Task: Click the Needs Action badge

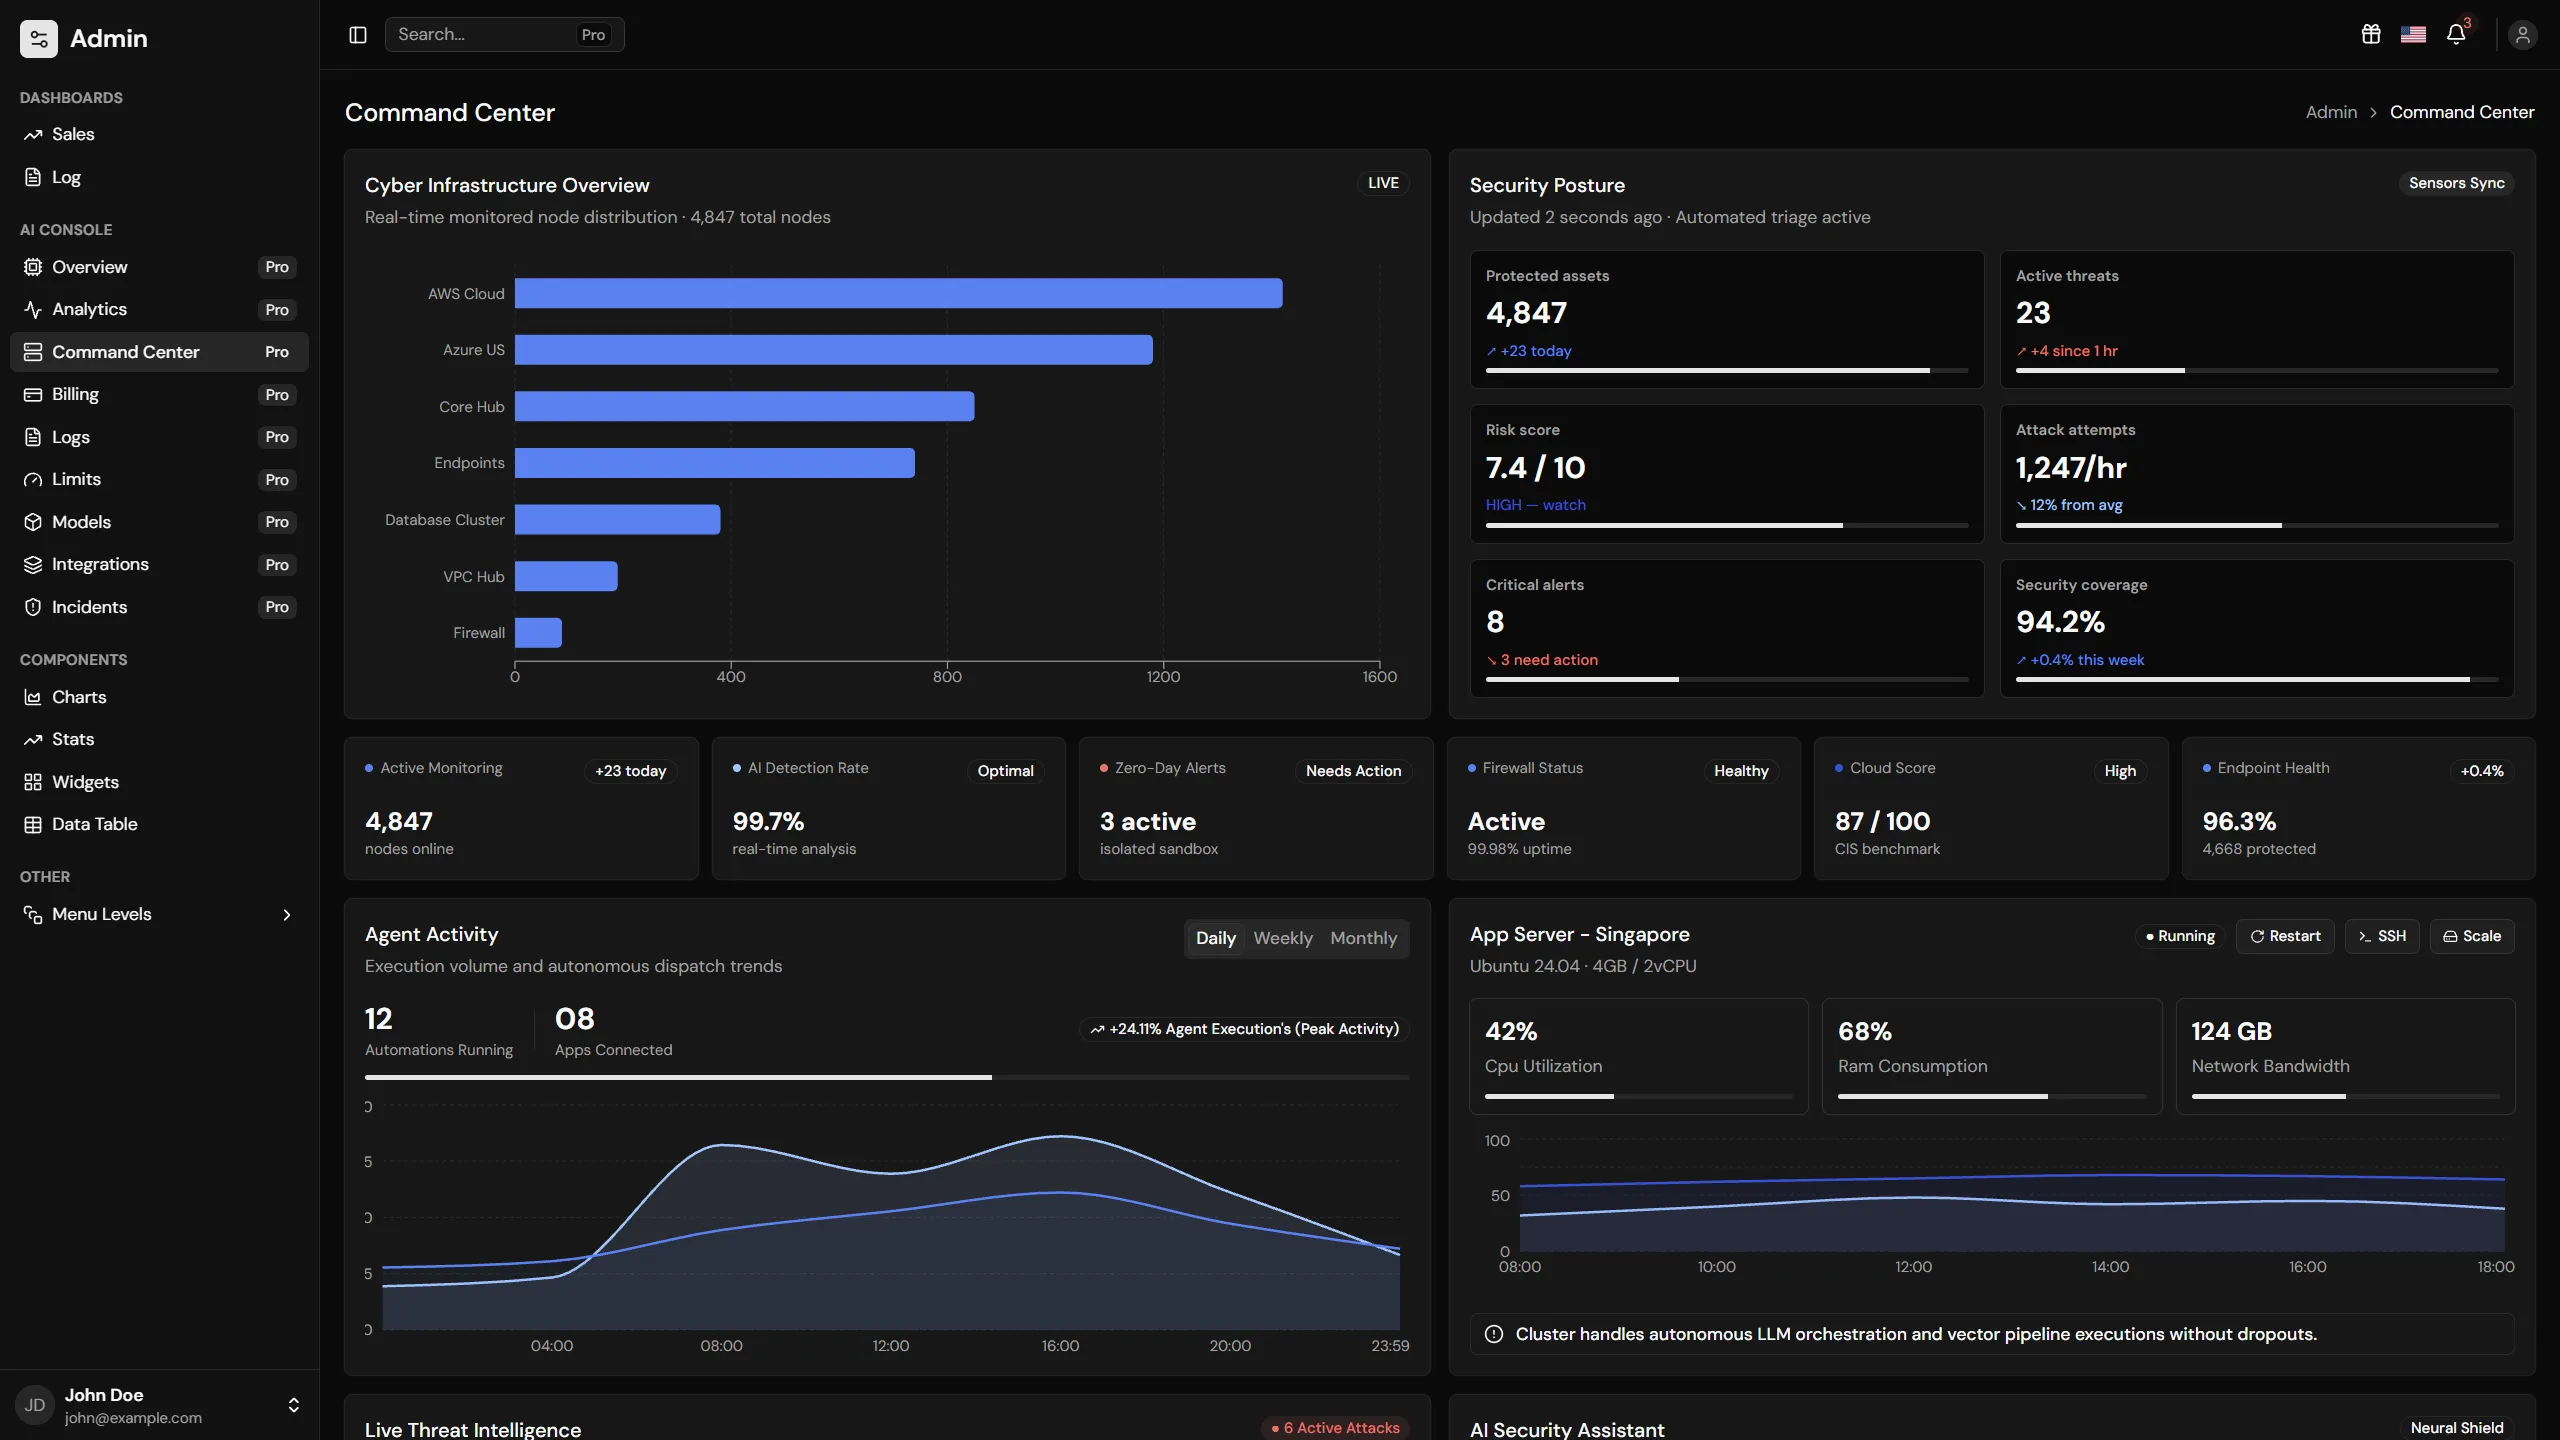Action: (x=1353, y=771)
